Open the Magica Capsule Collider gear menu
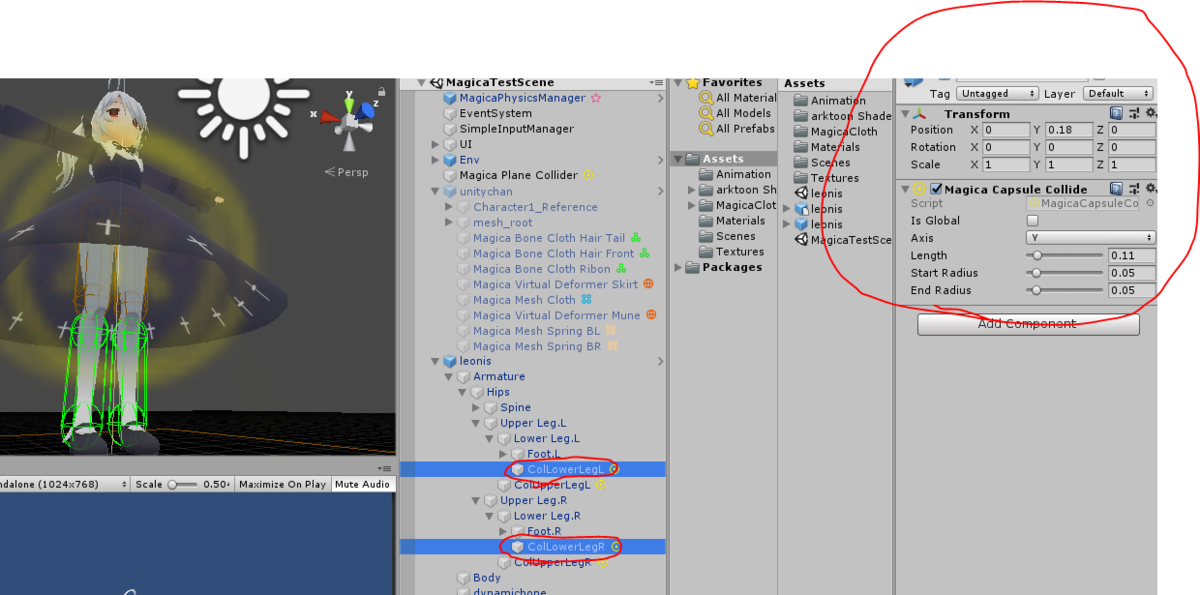The height and width of the screenshot is (595, 1200). pos(1150,189)
